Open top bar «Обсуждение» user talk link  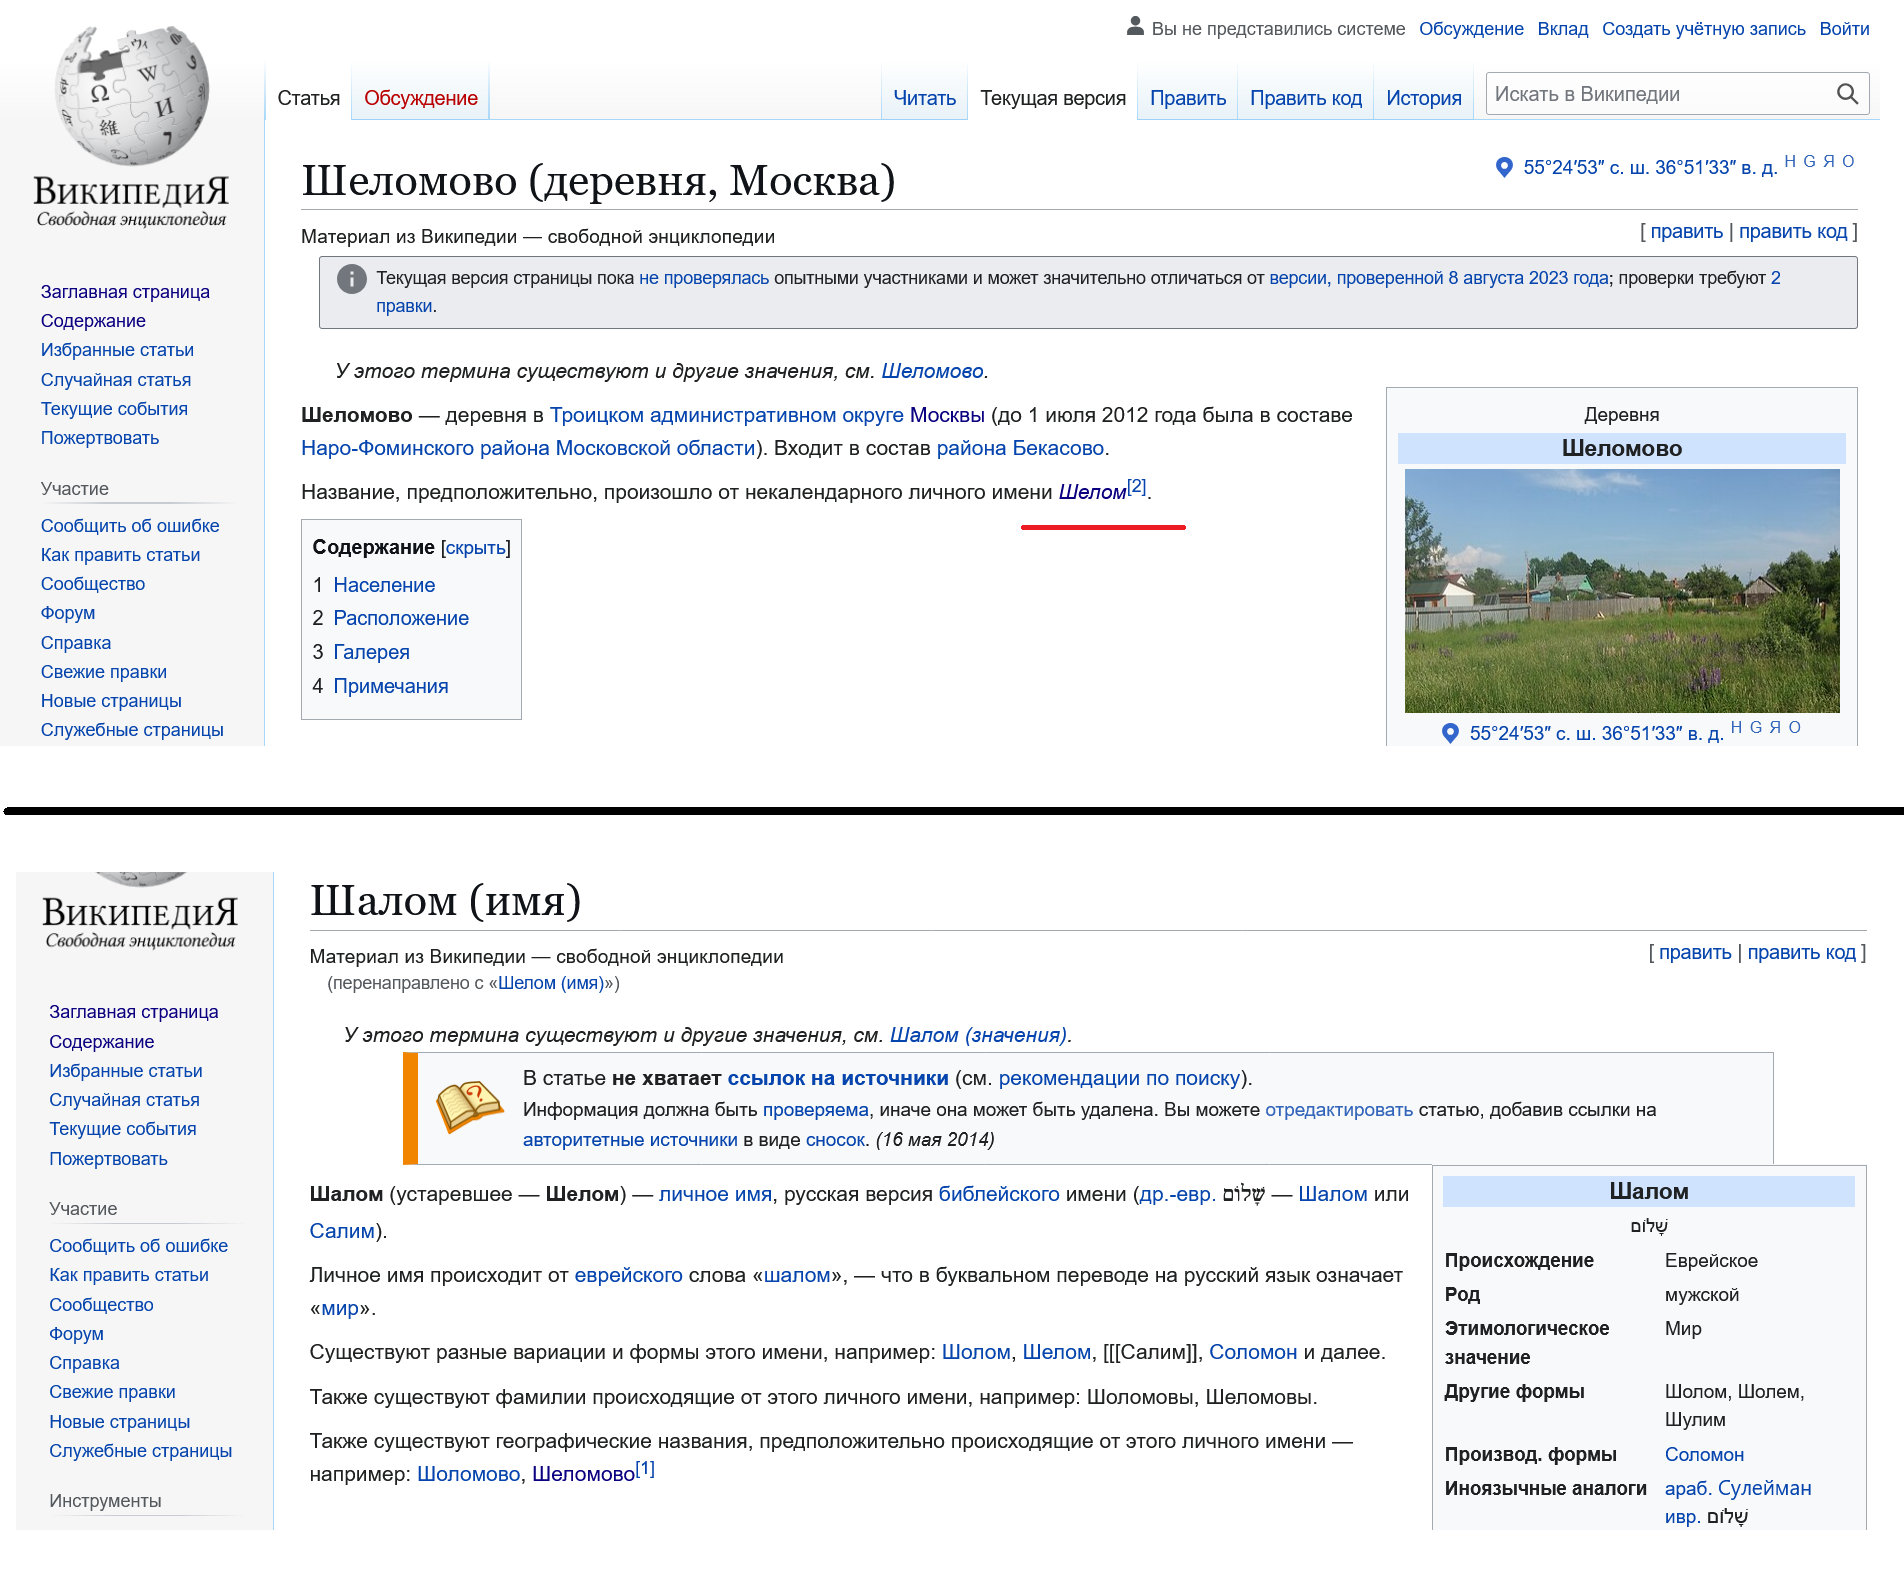pos(1471,29)
